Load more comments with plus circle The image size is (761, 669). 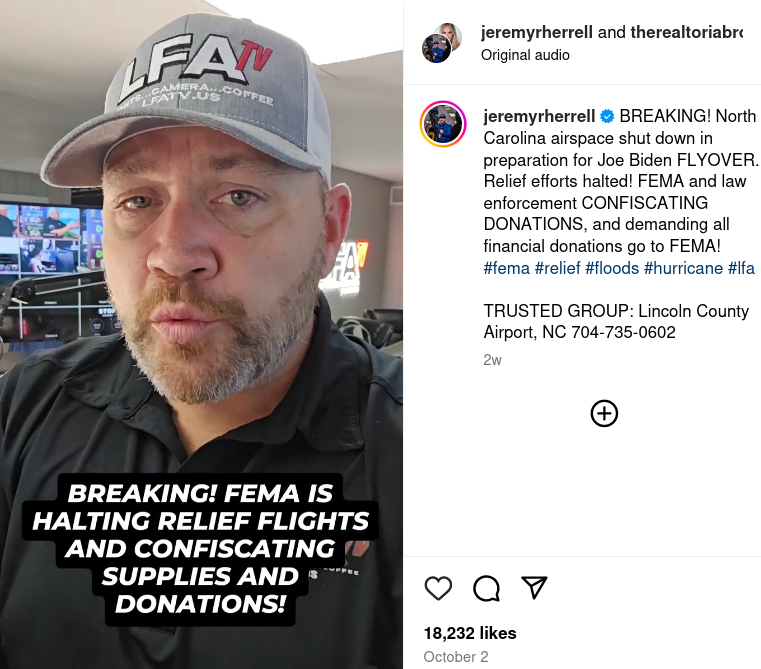pos(604,414)
